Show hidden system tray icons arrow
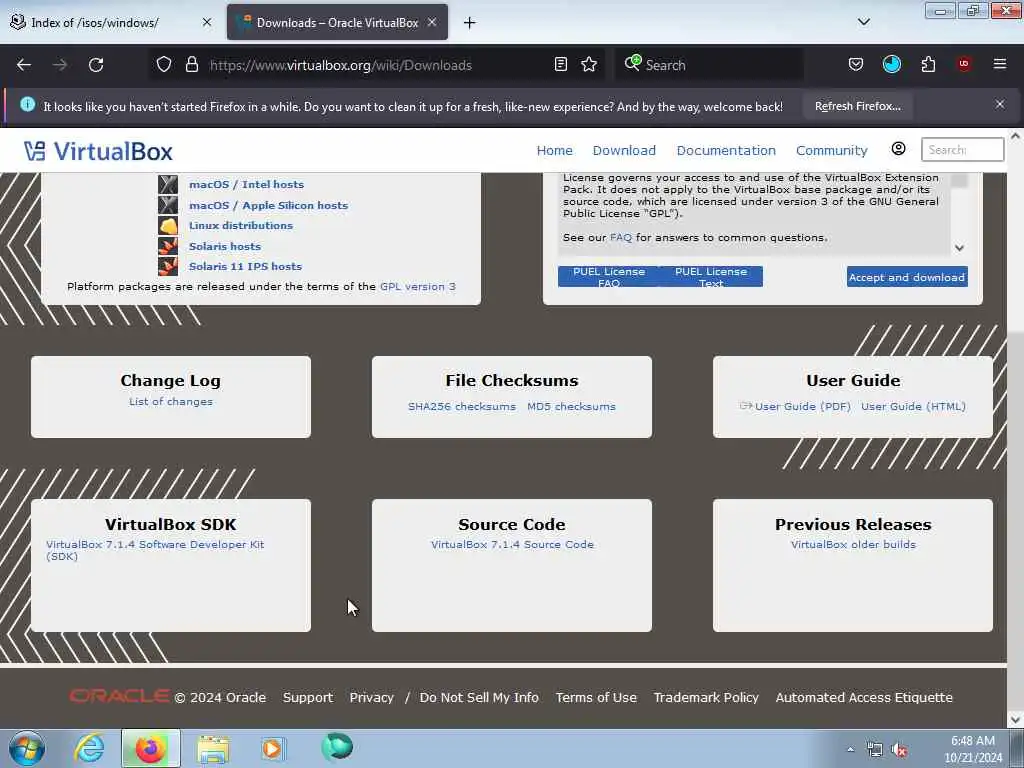 coord(850,750)
